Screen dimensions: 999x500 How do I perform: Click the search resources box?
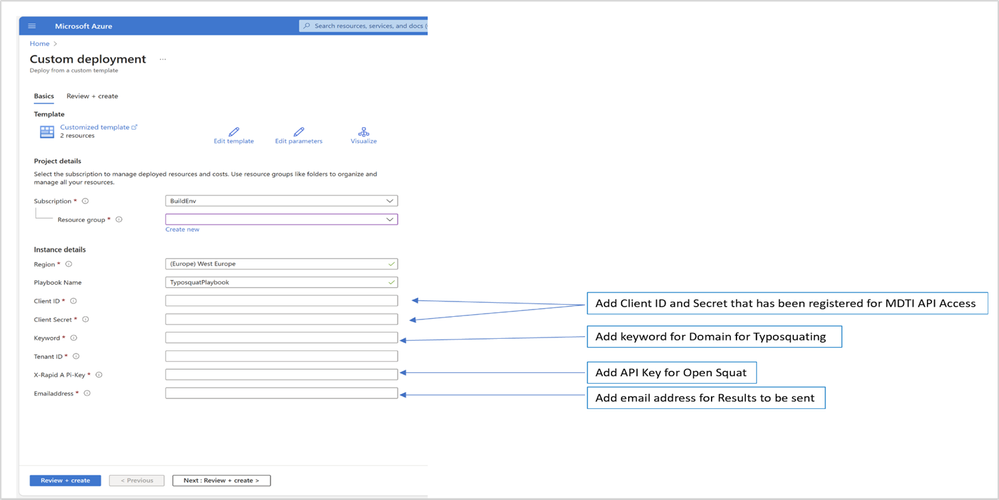pos(363,26)
